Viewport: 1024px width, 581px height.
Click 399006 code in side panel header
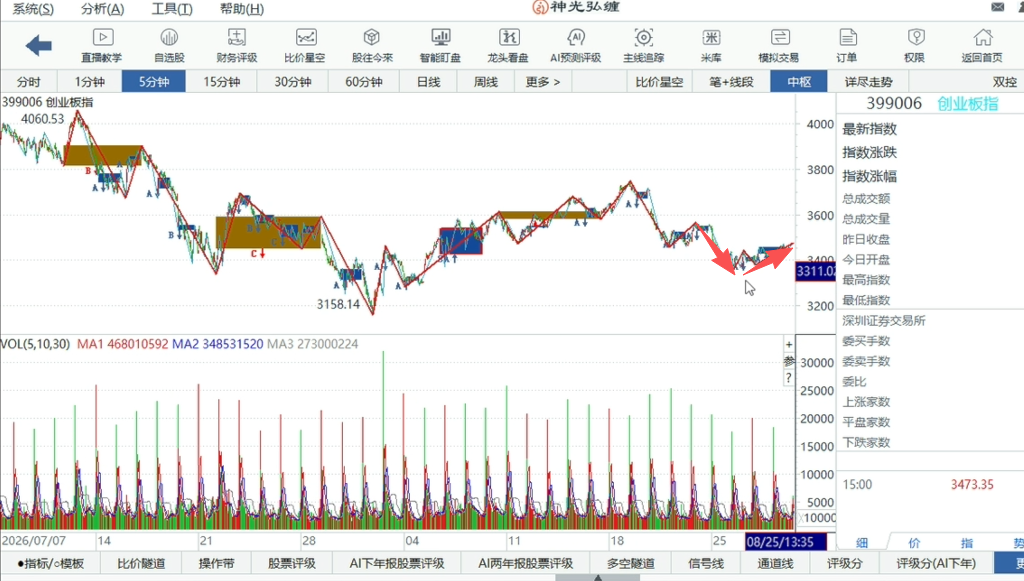(x=894, y=104)
